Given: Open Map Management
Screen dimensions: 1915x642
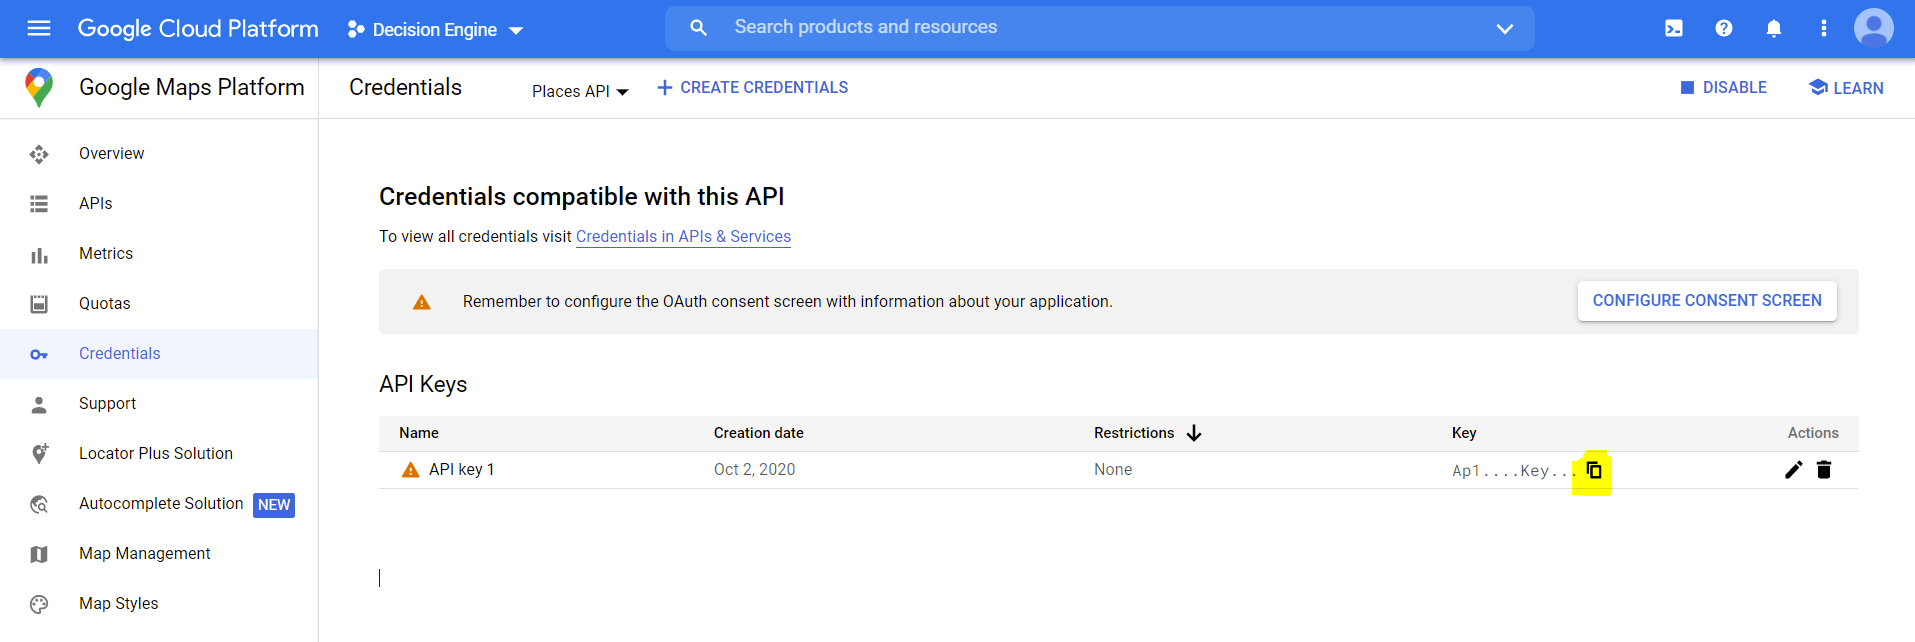Looking at the screenshot, I should click(x=144, y=553).
